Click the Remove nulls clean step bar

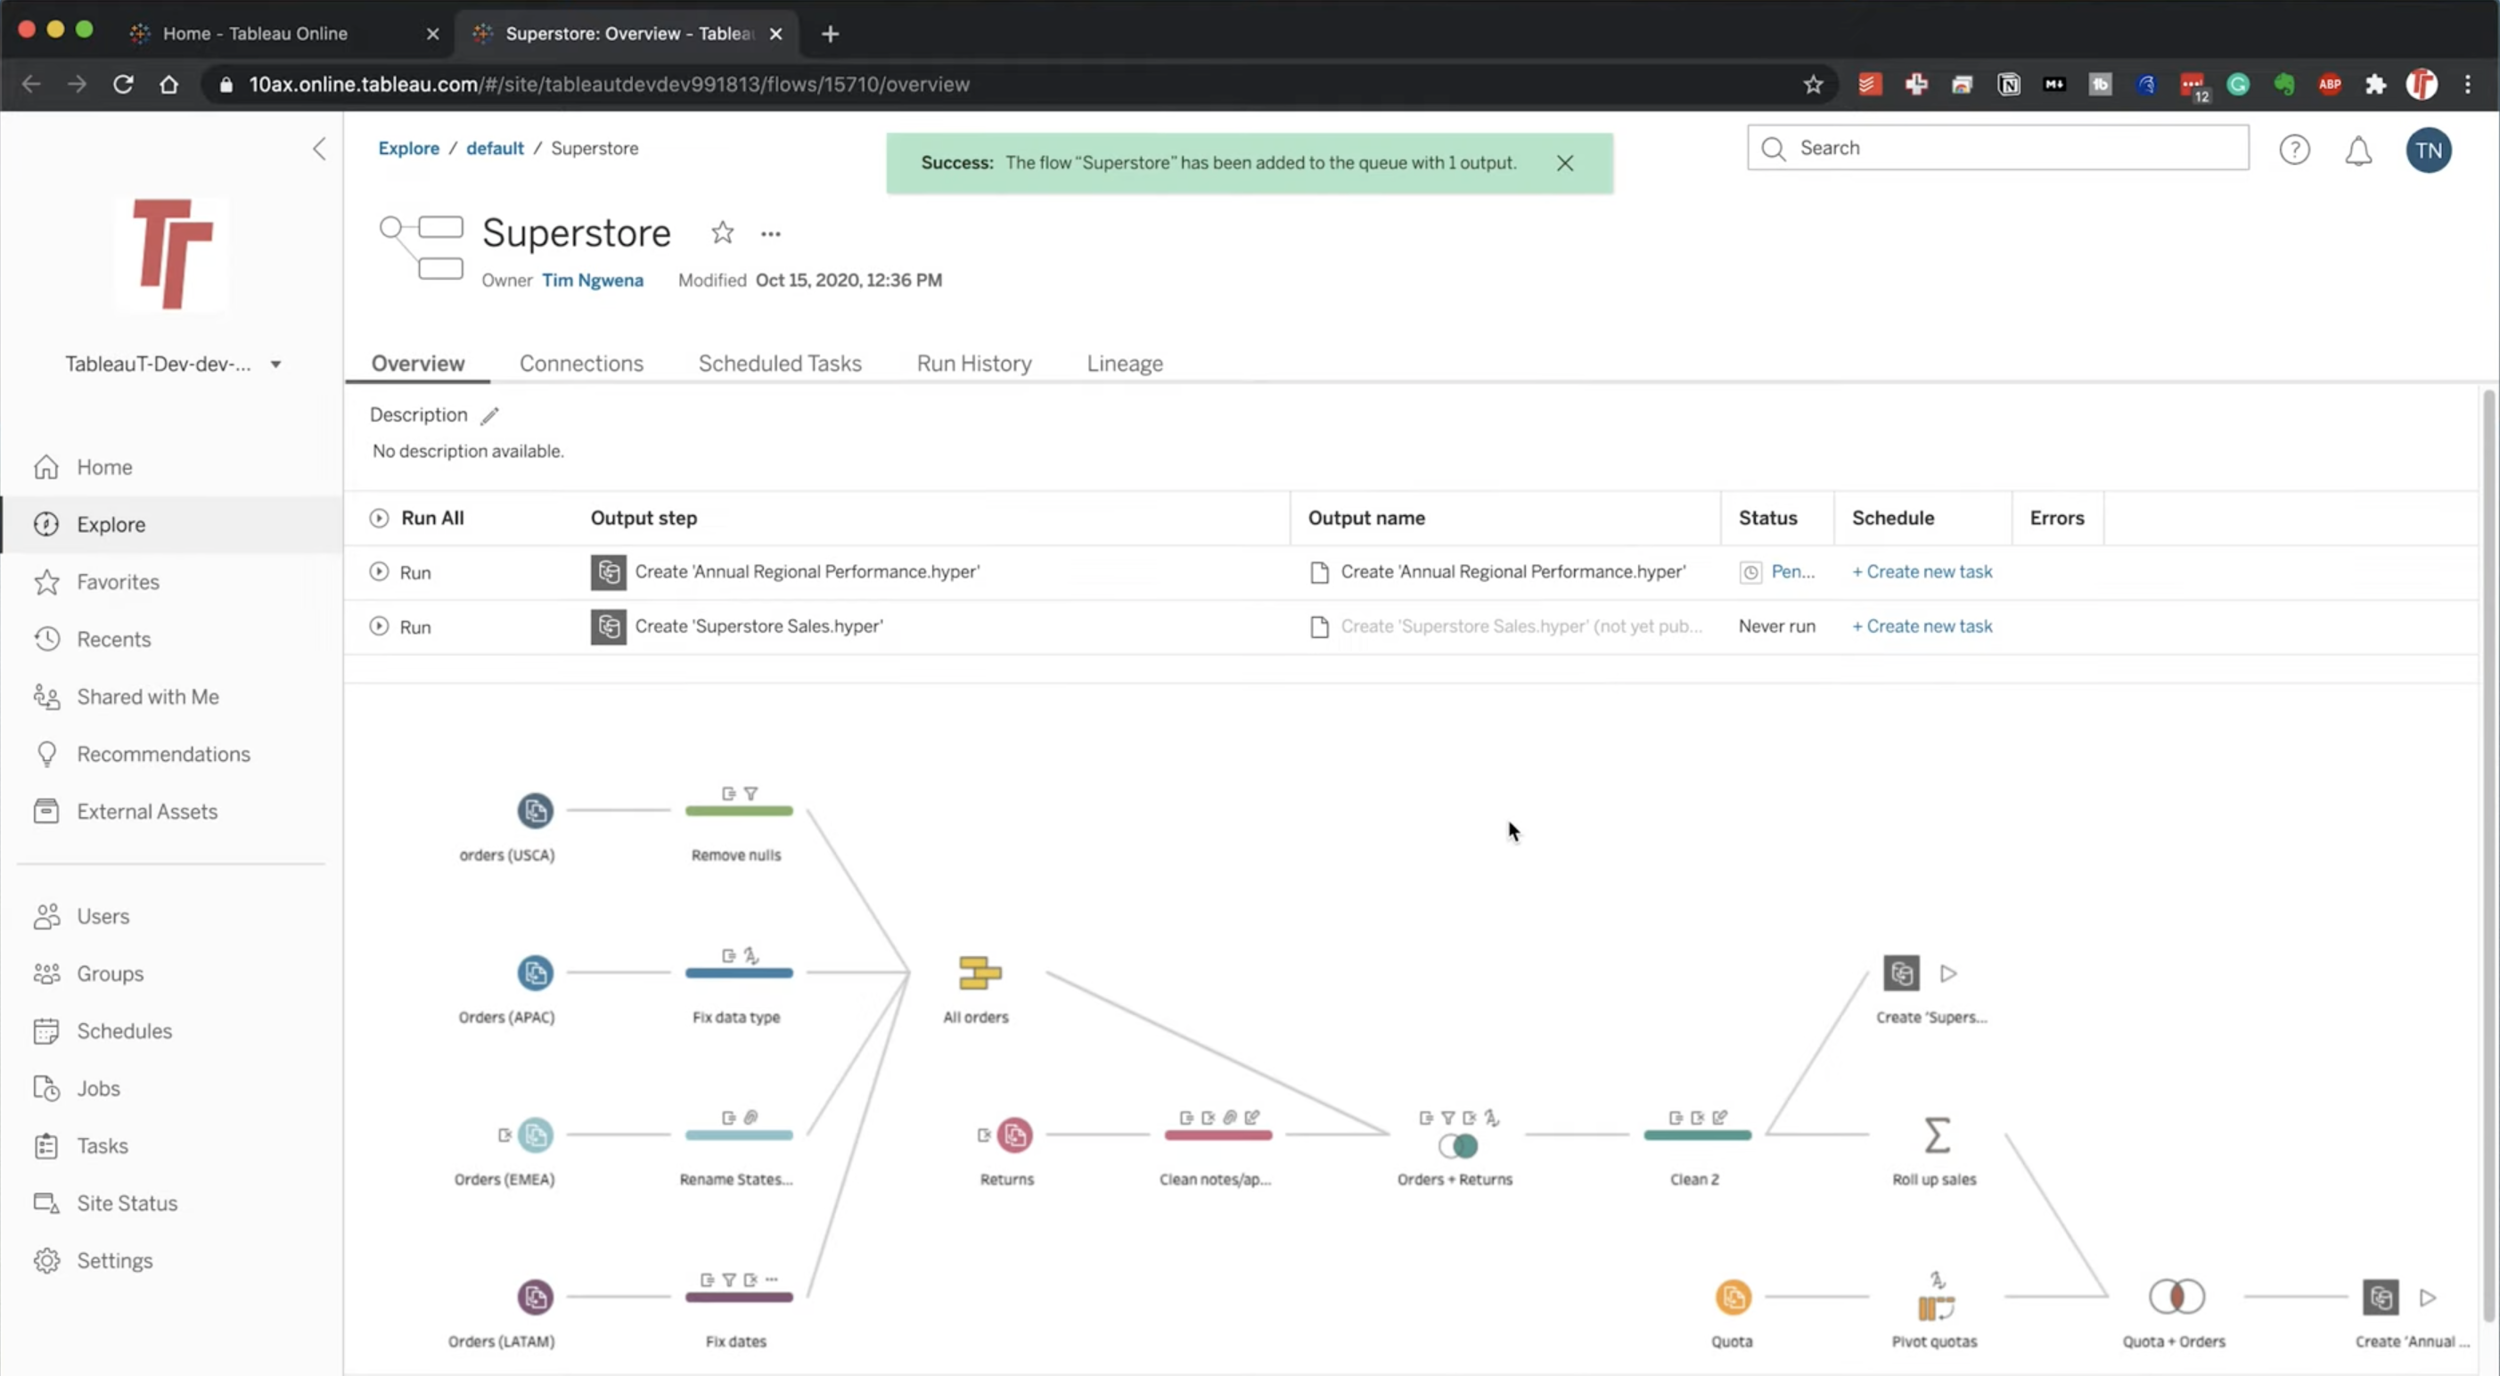(x=739, y=811)
